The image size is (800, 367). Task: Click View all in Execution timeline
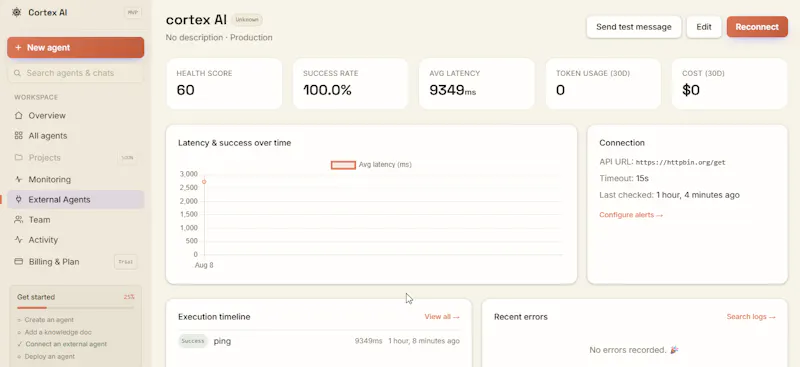point(442,316)
